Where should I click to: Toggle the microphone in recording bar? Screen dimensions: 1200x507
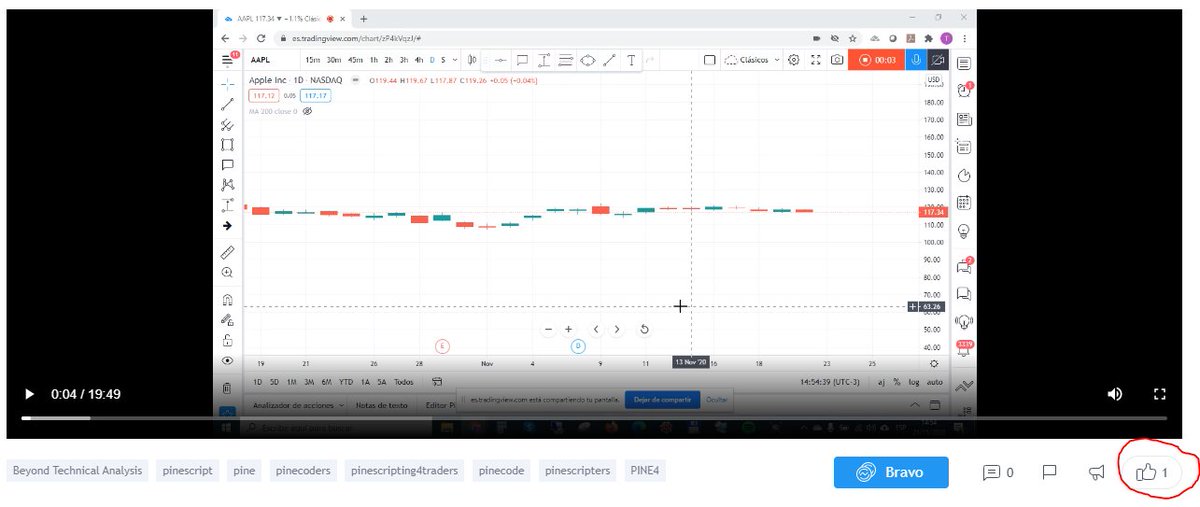[x=916, y=60]
